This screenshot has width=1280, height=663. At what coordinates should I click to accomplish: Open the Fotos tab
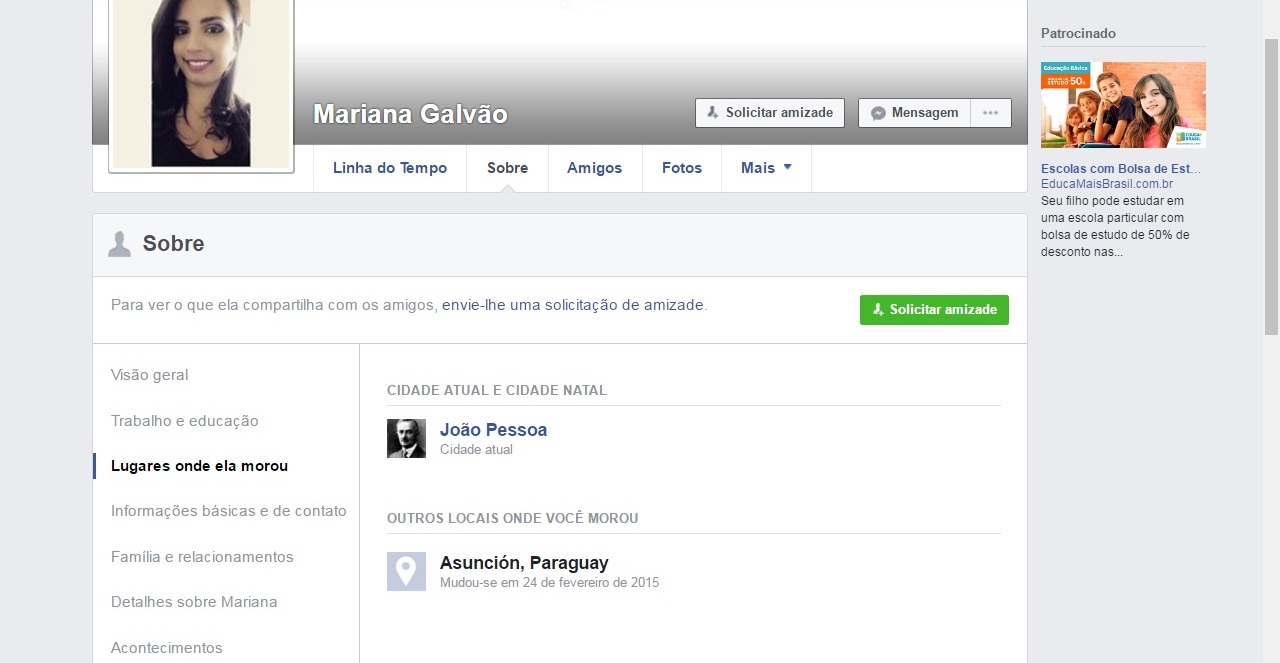coord(681,168)
